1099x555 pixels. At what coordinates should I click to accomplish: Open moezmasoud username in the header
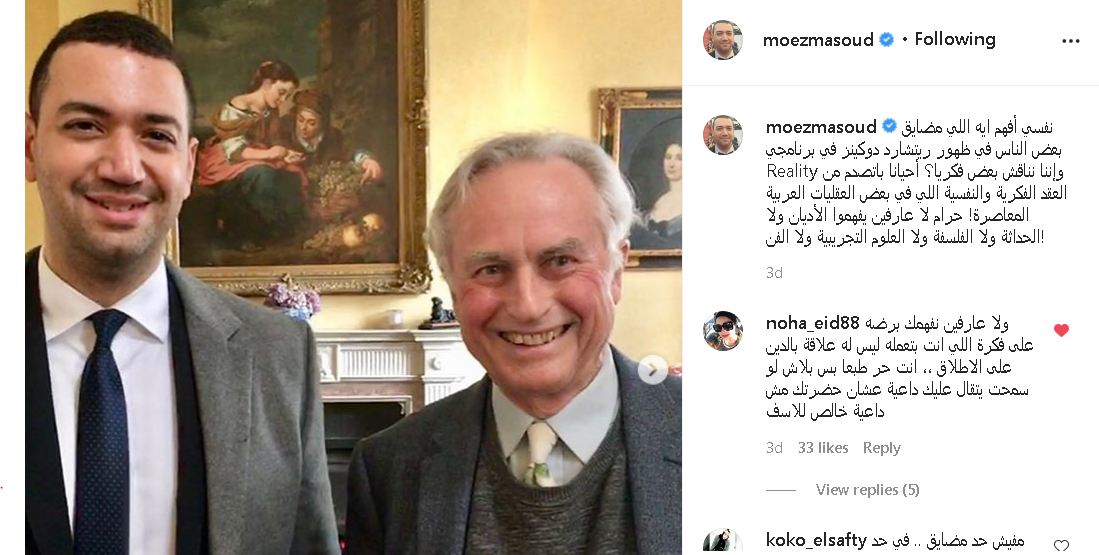click(x=818, y=40)
